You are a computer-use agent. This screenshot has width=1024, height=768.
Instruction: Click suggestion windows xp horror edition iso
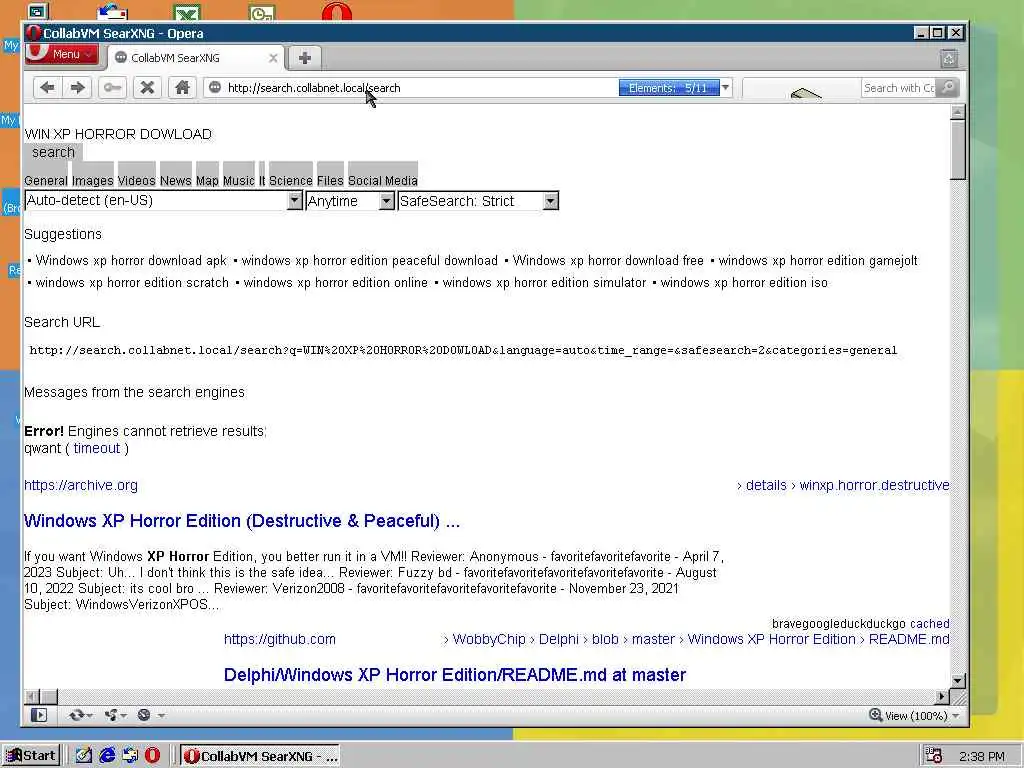tap(744, 283)
